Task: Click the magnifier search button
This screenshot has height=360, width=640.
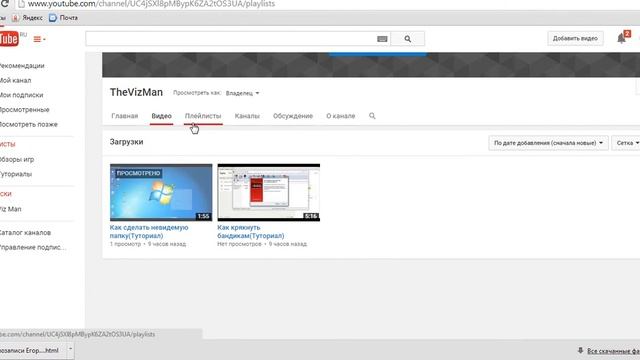Action: point(407,39)
